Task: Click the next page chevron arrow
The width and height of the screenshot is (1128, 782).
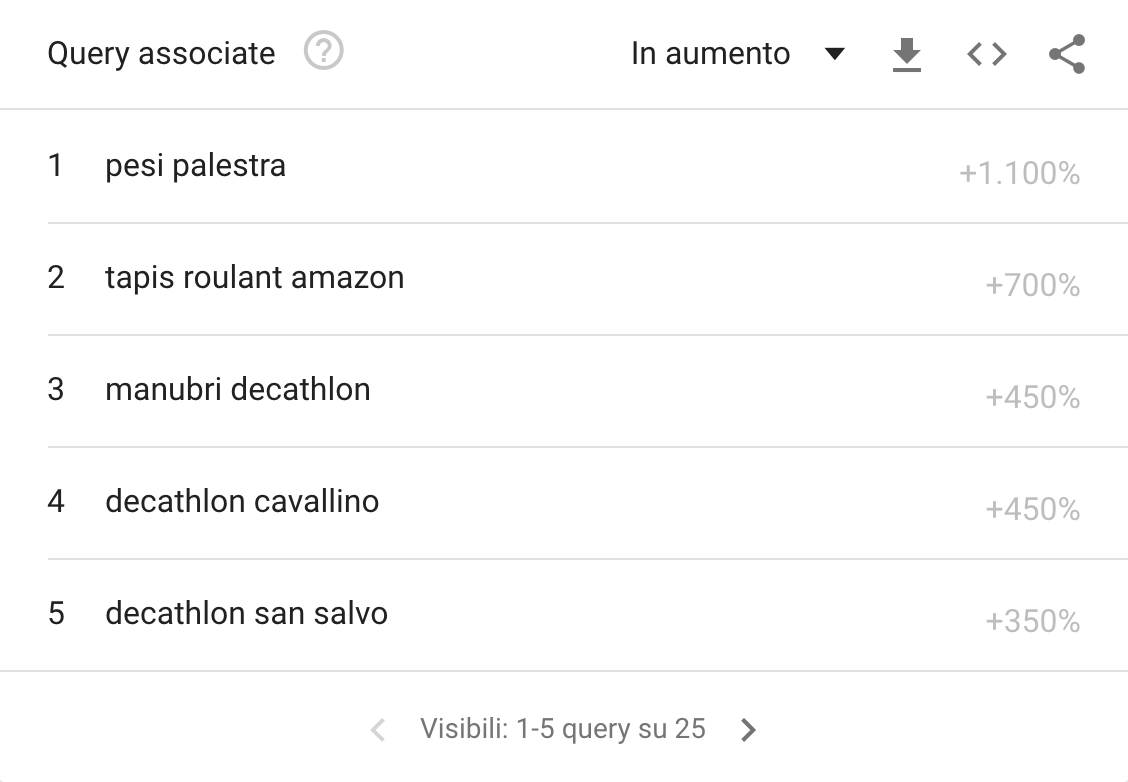Action: [x=748, y=730]
